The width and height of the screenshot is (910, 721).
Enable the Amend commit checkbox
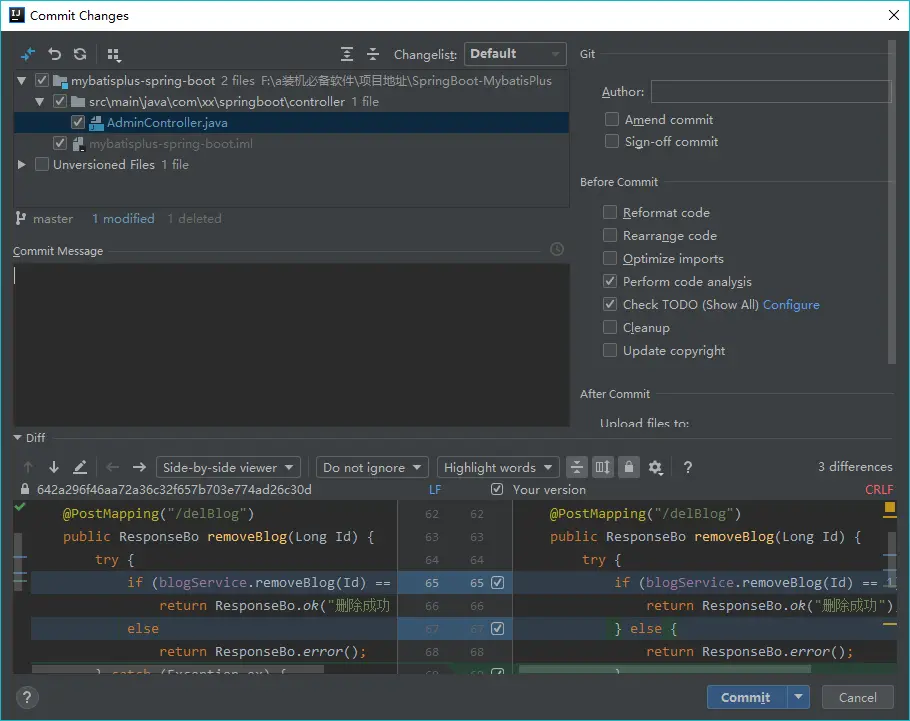coord(611,119)
